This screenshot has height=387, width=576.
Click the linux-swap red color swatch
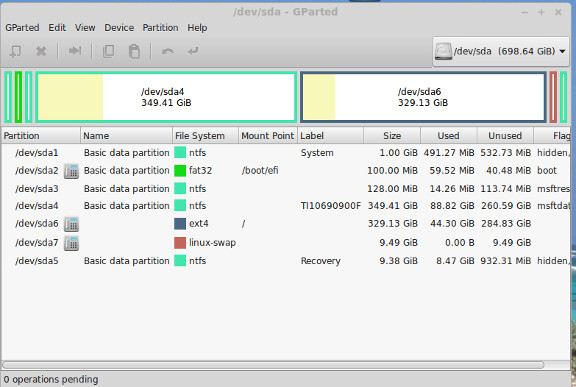click(x=180, y=243)
